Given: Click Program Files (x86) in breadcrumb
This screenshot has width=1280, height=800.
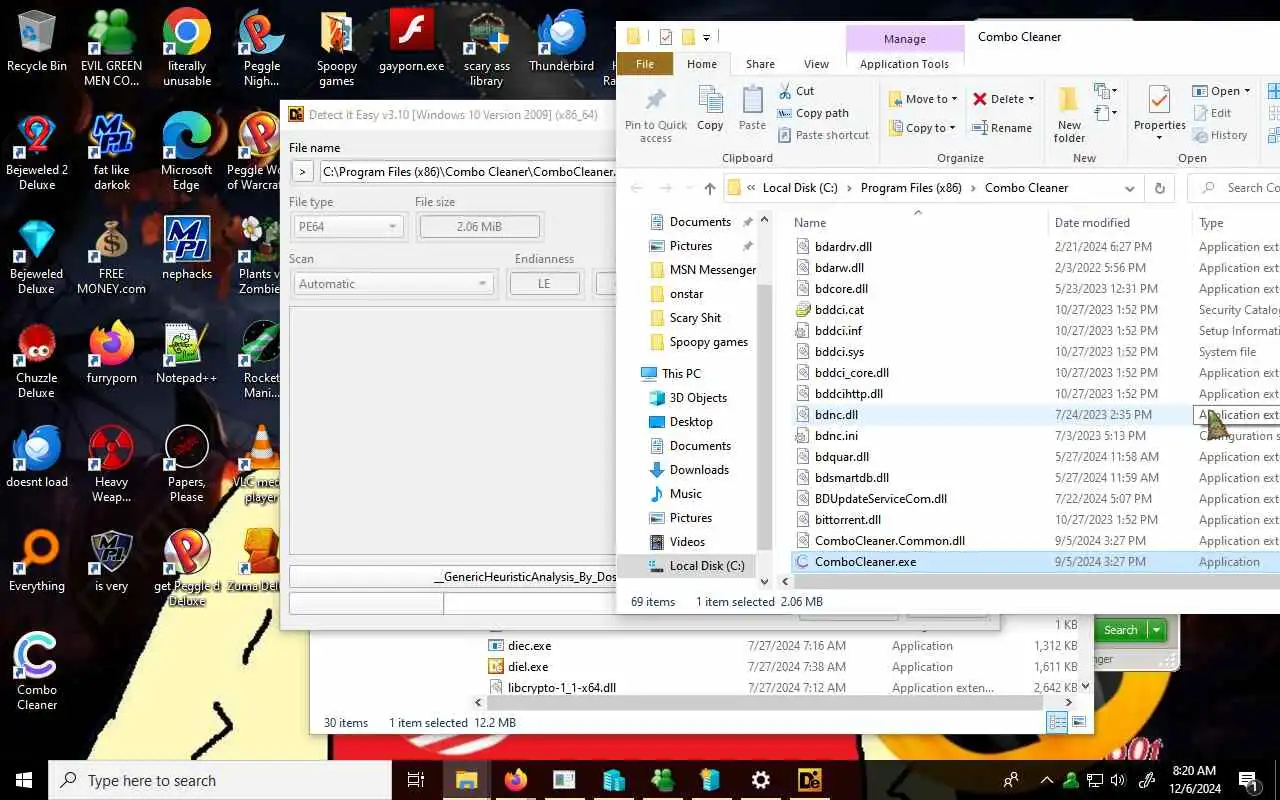Looking at the screenshot, I should point(910,188).
